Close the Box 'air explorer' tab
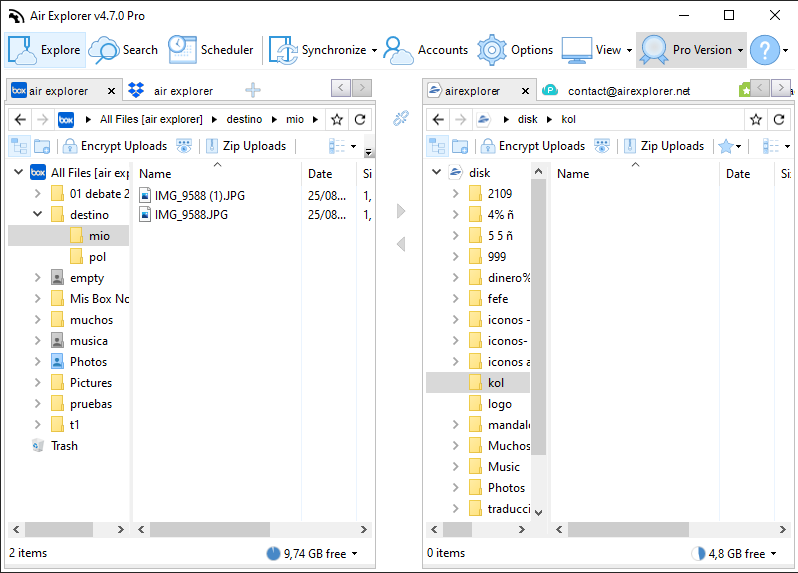 111,91
